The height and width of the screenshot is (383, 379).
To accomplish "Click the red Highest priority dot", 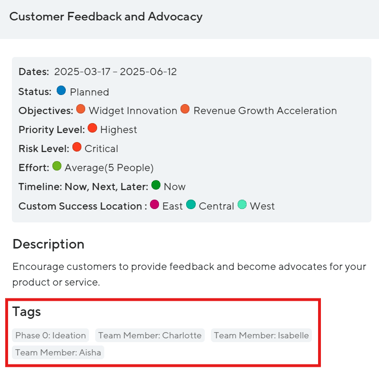I will (92, 128).
